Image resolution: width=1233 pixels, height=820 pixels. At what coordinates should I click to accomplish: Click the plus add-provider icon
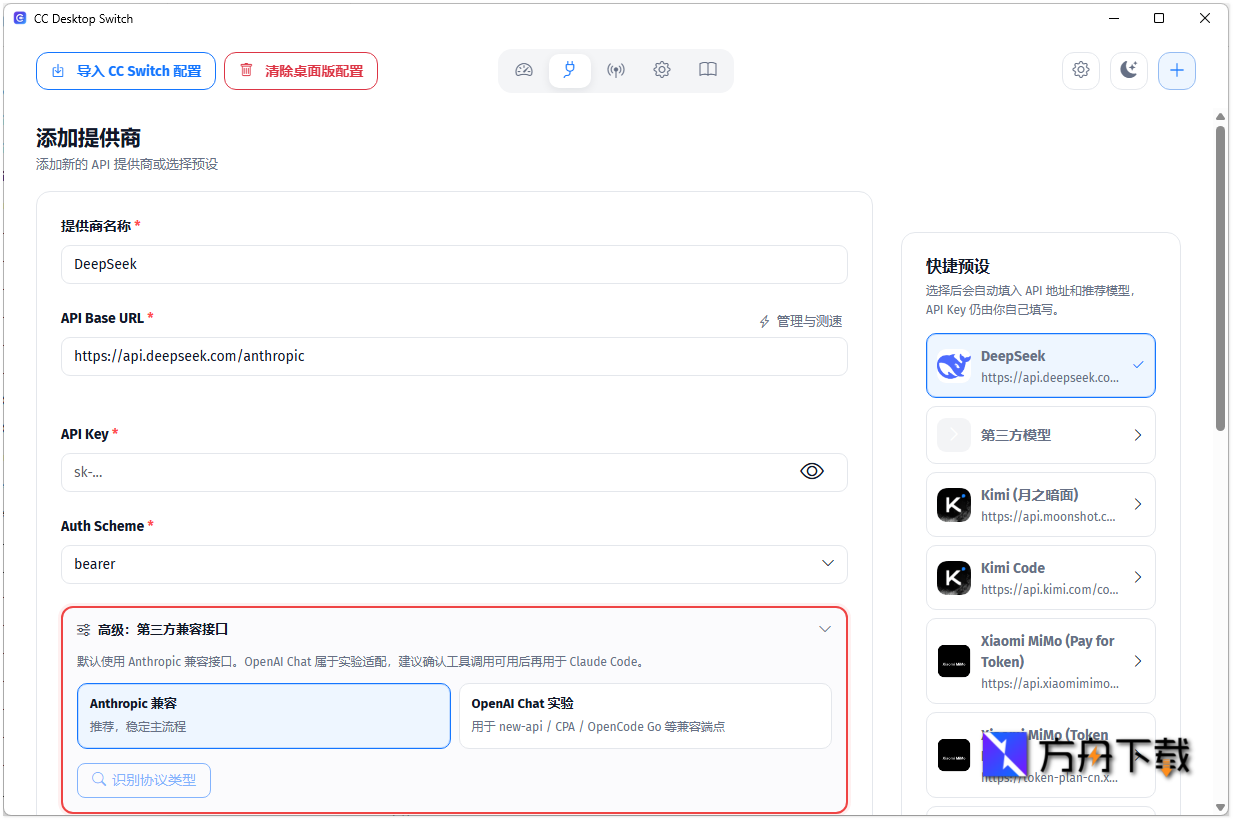(x=1177, y=70)
